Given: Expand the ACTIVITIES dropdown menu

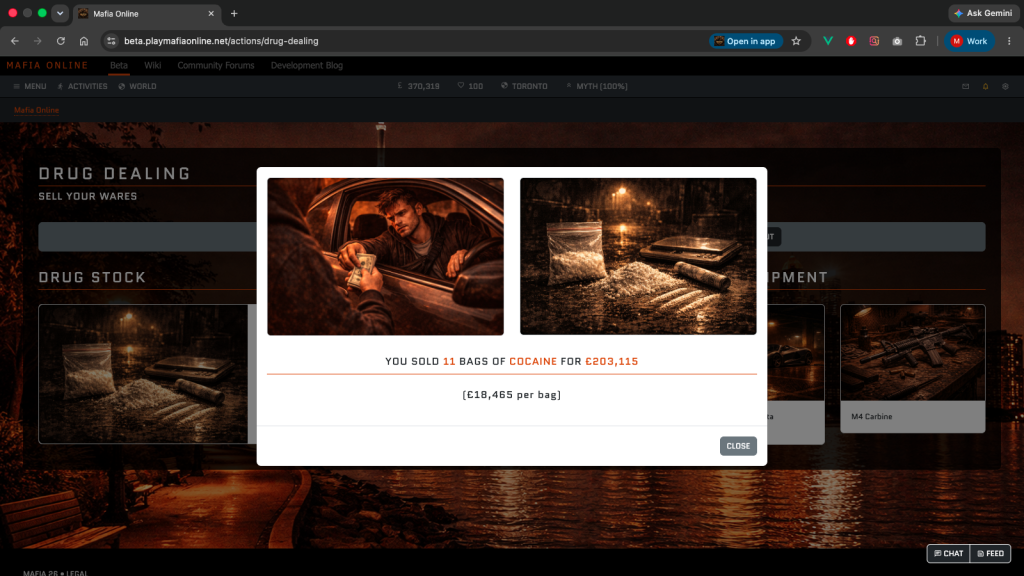Looking at the screenshot, I should pyautogui.click(x=82, y=86).
